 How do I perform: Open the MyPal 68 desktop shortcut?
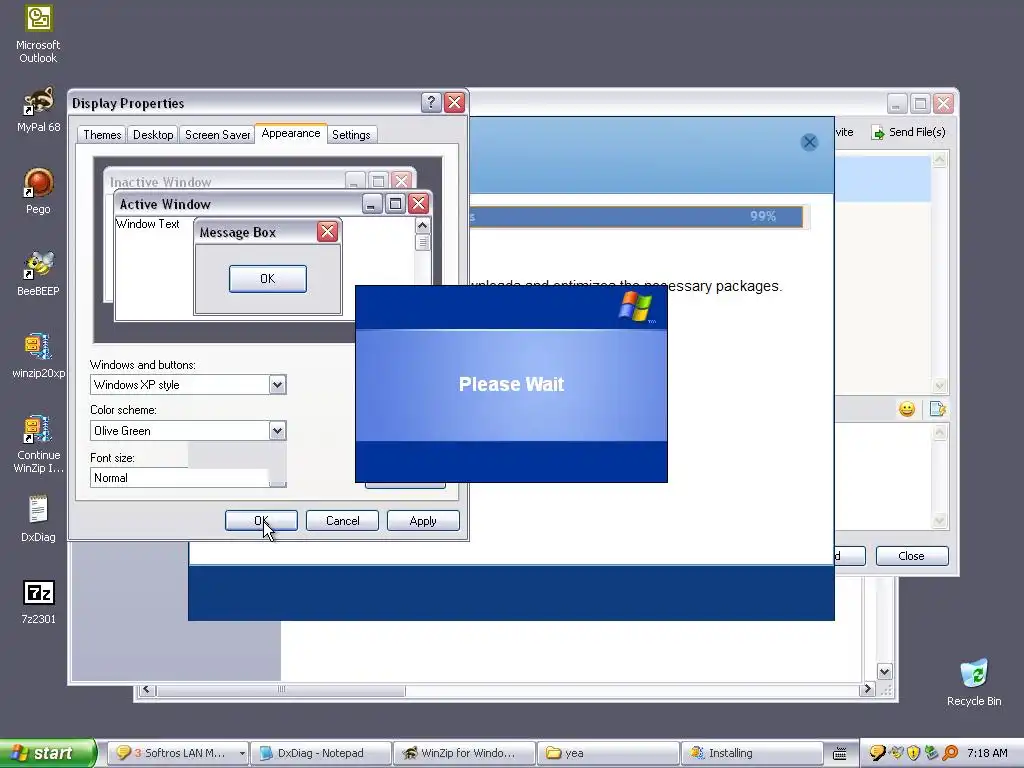[38, 110]
